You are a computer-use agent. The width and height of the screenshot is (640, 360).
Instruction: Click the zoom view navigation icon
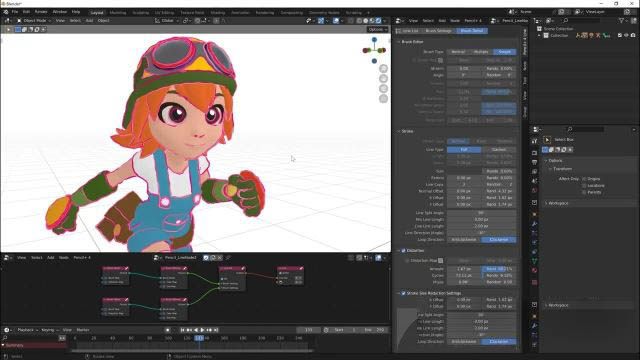point(383,68)
